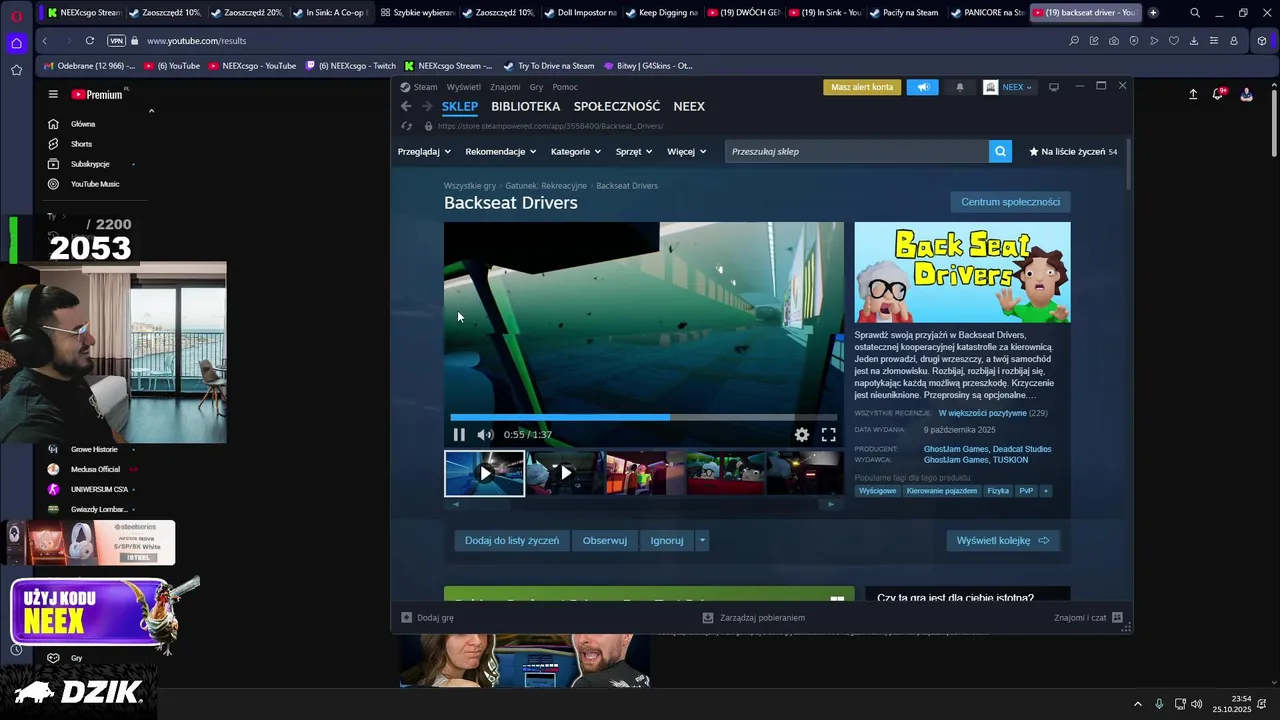Viewport: 1280px width, 720px height.
Task: Open Zarządzaj pobieraniem
Action: pos(753,618)
